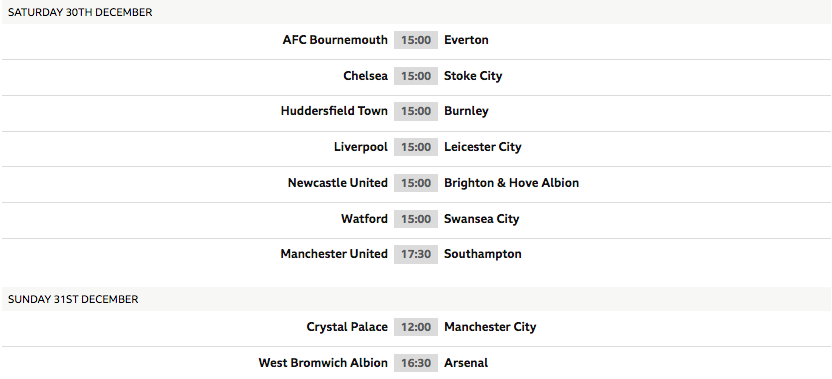
Task: Open the AFC Bournemouth team link
Action: pyautogui.click(x=335, y=40)
